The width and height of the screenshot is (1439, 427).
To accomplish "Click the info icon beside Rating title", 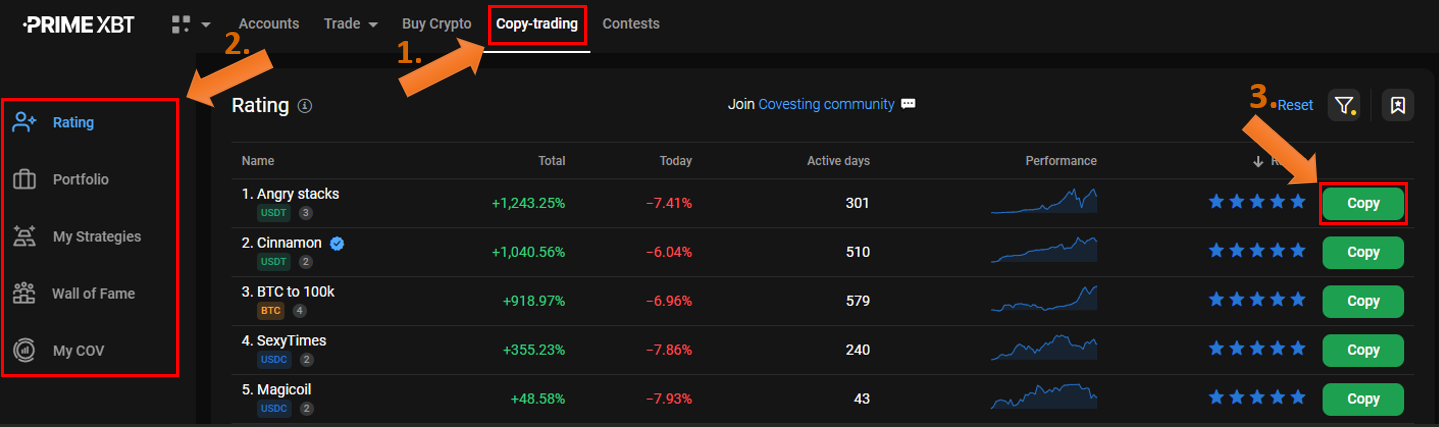I will pos(305,106).
